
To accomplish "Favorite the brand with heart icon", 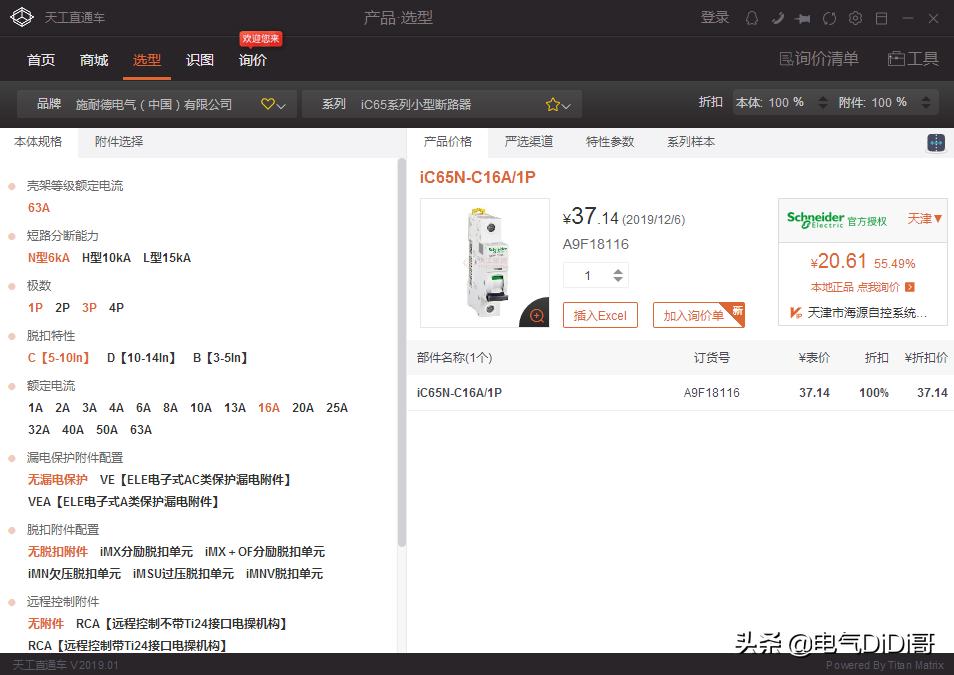I will [267, 104].
